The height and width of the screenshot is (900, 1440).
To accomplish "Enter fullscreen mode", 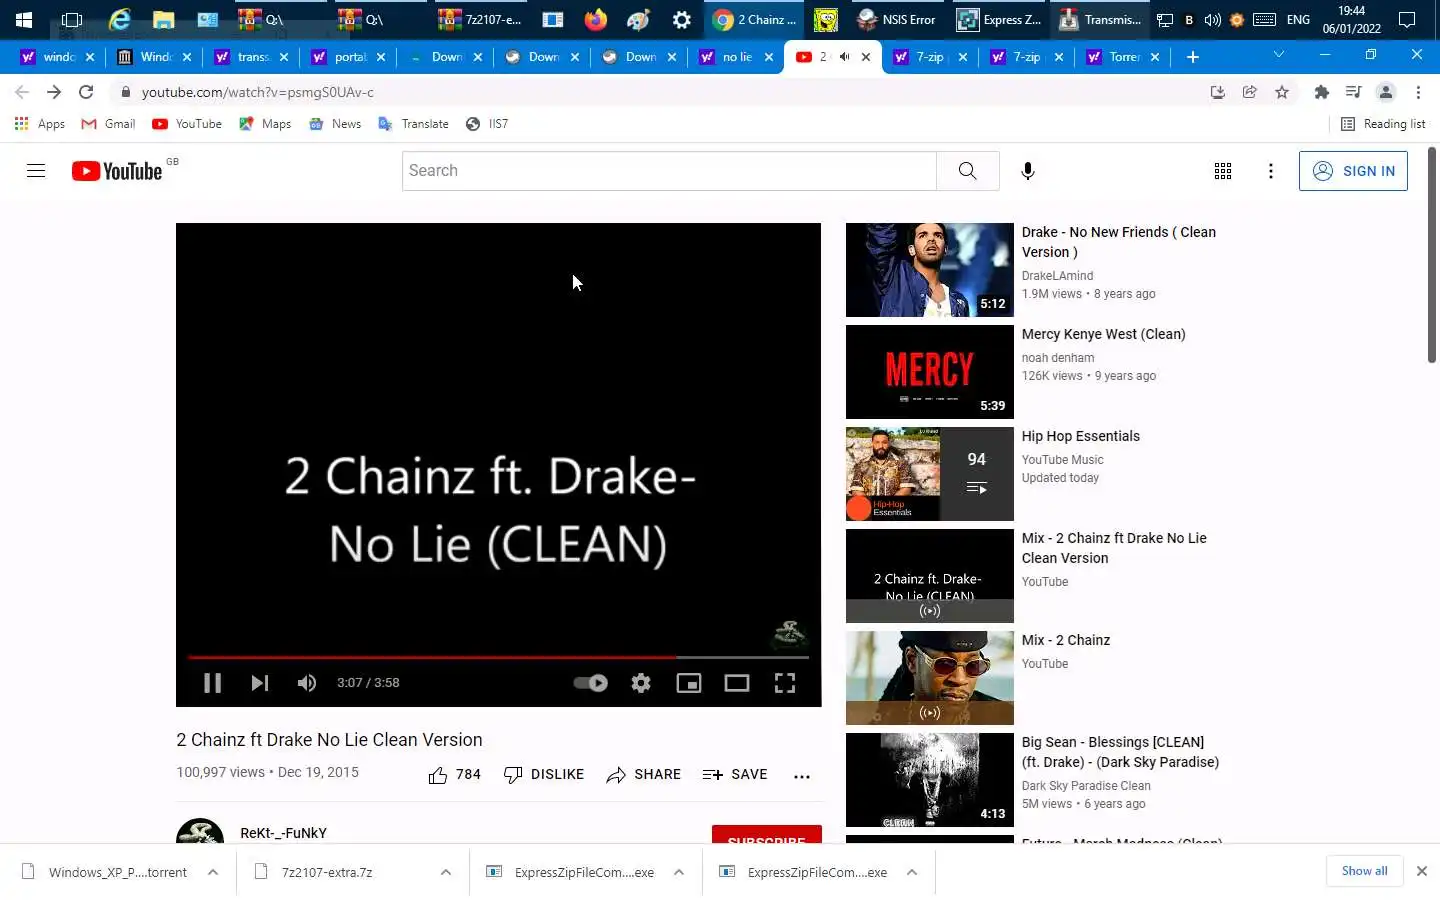I will [x=785, y=683].
